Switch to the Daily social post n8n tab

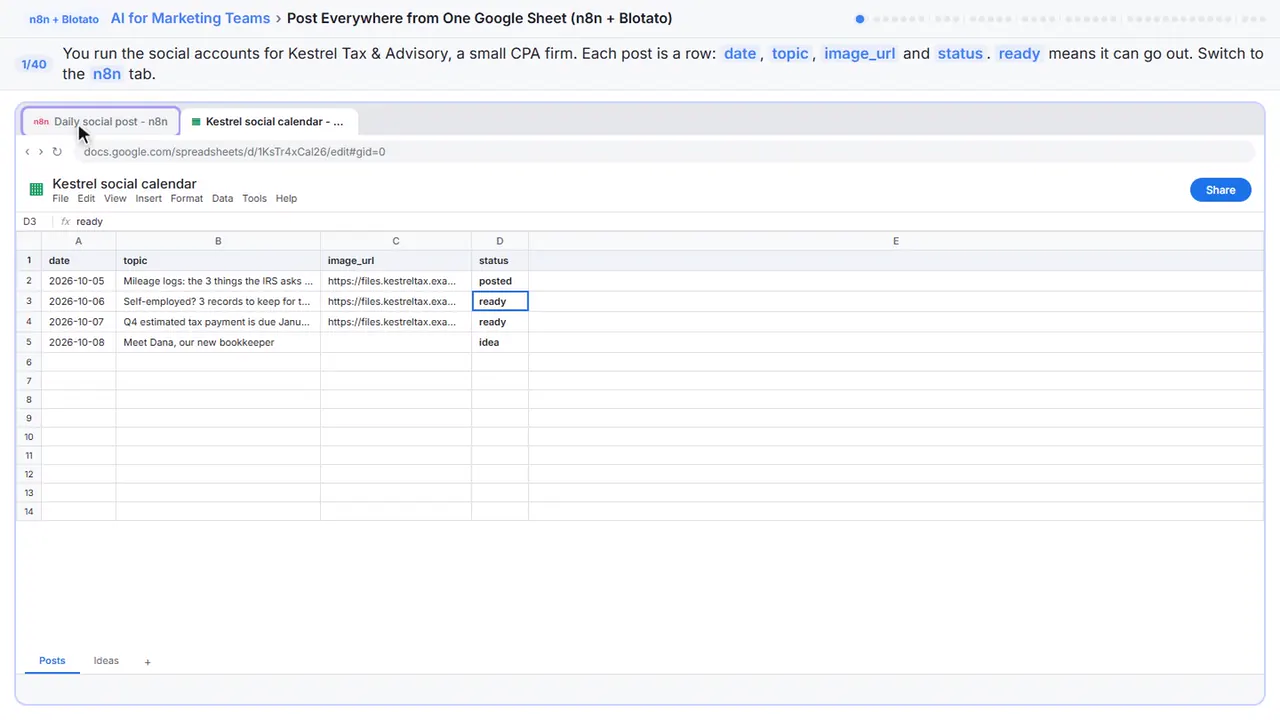coord(101,121)
